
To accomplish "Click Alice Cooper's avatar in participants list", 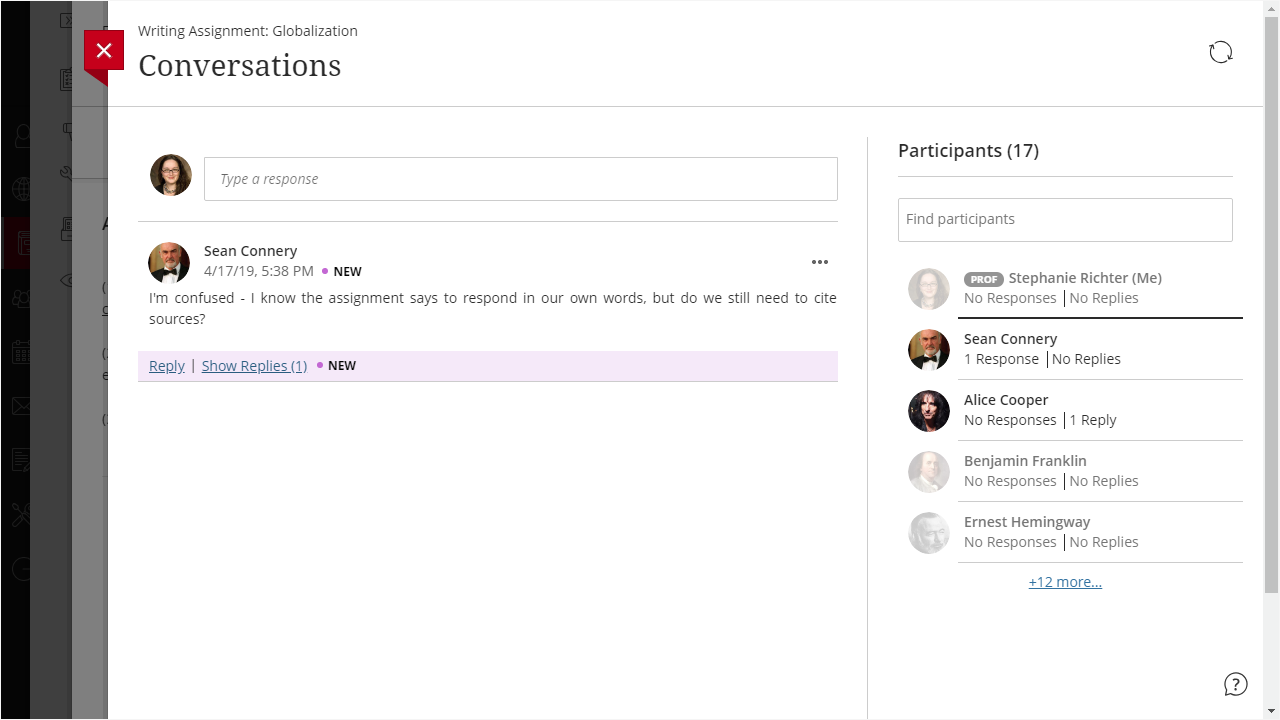I will click(928, 411).
